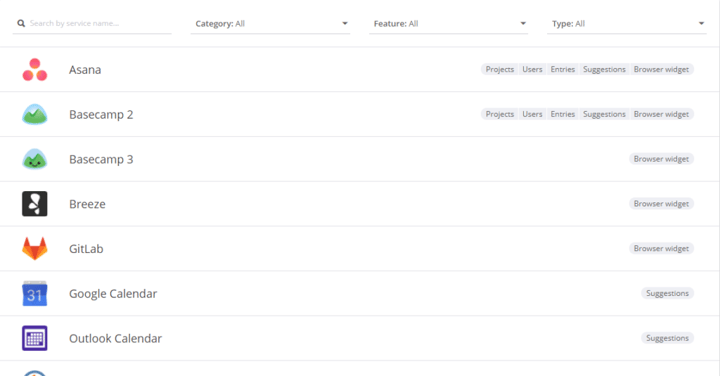Click Browser widget tag on Breeze row

(661, 203)
